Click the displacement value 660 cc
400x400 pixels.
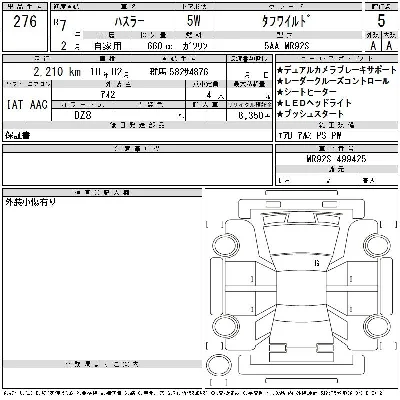tap(160, 46)
